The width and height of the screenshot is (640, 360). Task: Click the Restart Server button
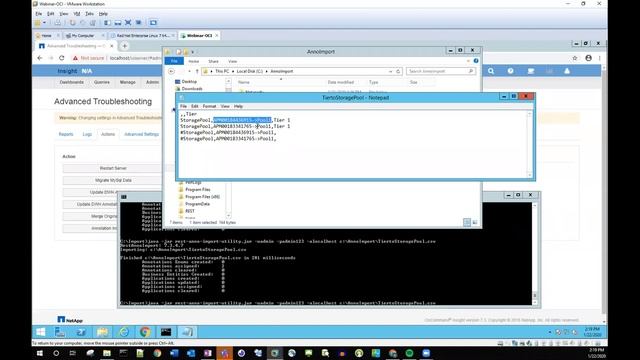(113, 168)
